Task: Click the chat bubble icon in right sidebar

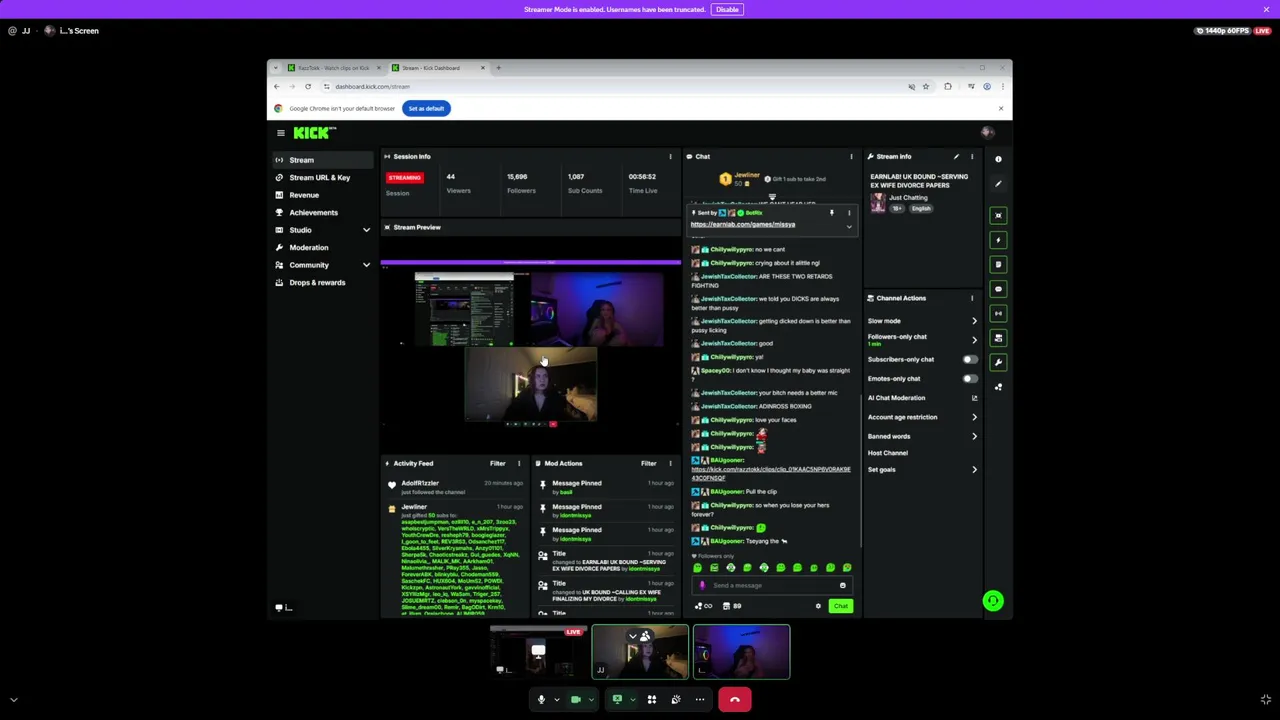Action: coord(998,289)
